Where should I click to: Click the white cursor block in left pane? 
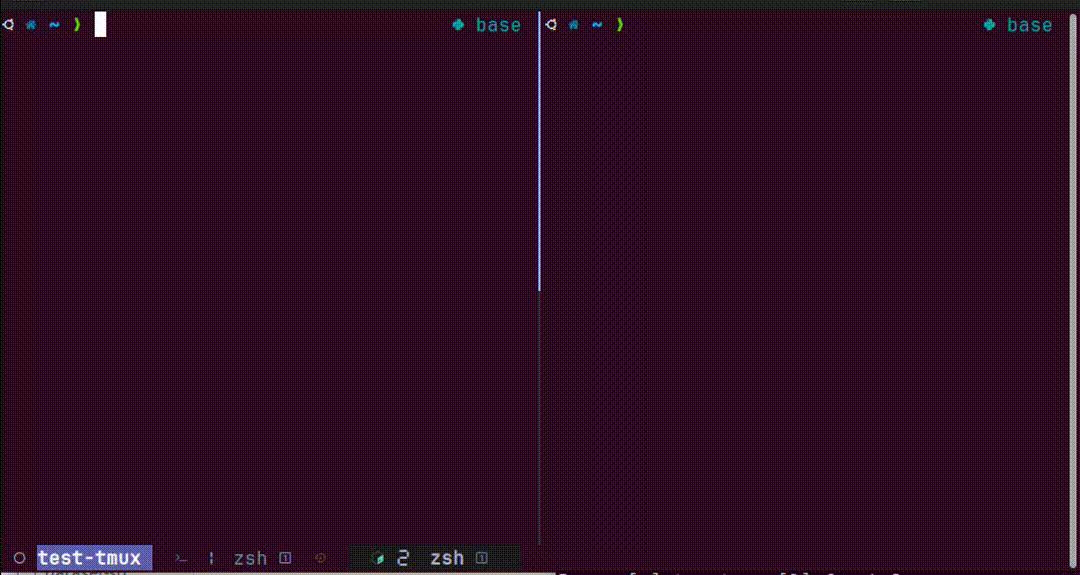tap(101, 25)
